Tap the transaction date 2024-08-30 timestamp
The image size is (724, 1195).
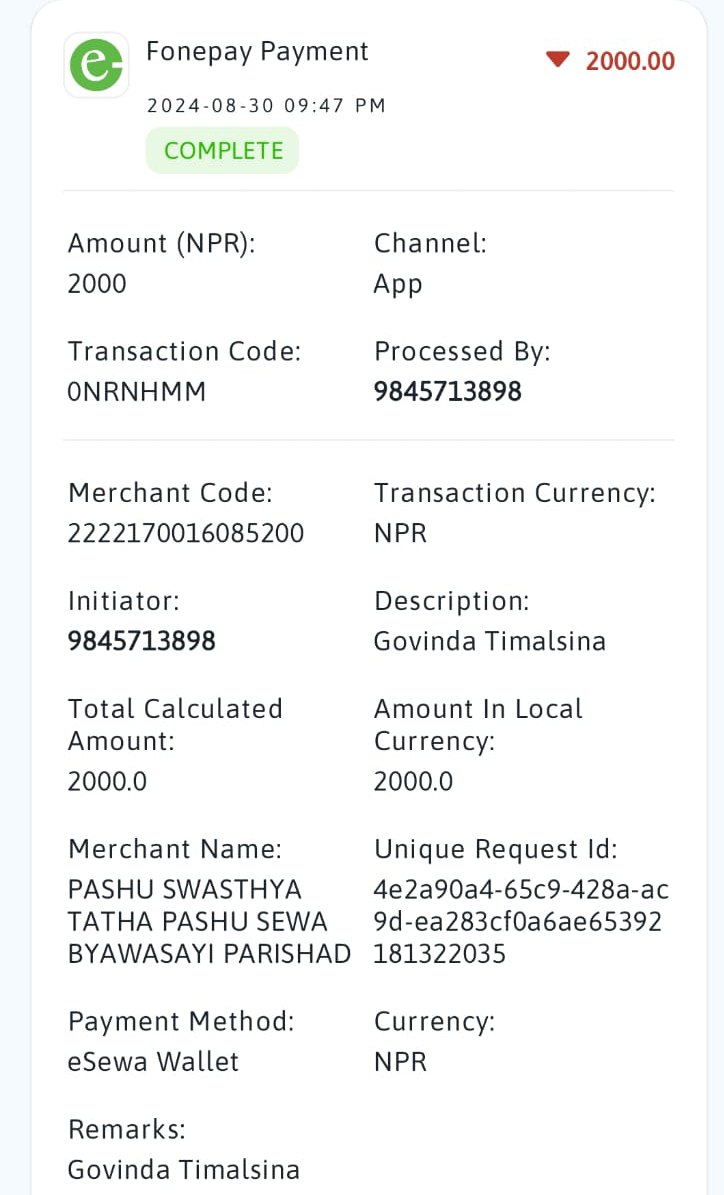[266, 105]
